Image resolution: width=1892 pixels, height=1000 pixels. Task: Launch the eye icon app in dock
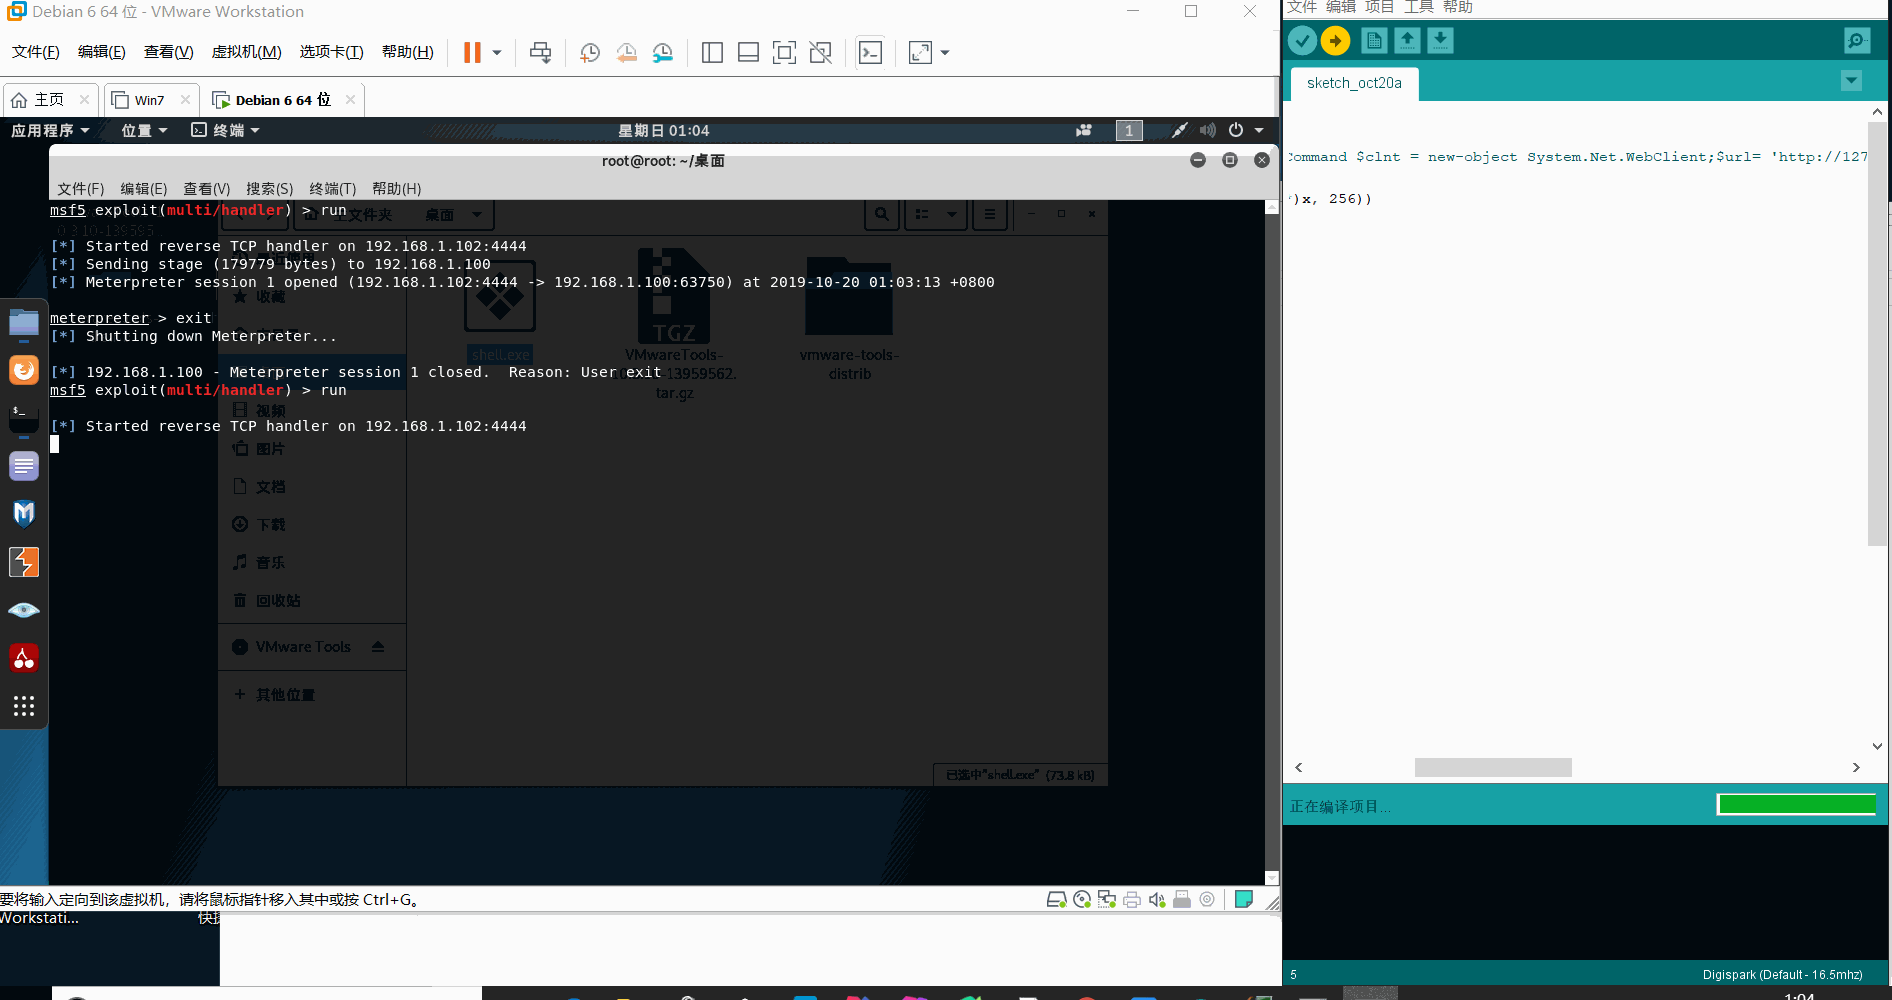(24, 610)
